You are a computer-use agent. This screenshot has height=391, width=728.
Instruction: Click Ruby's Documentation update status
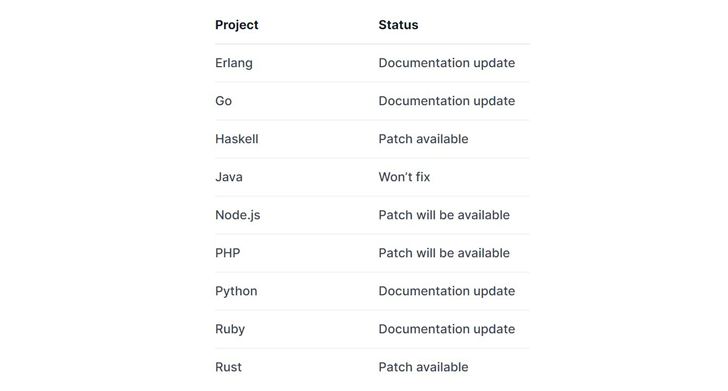point(447,329)
